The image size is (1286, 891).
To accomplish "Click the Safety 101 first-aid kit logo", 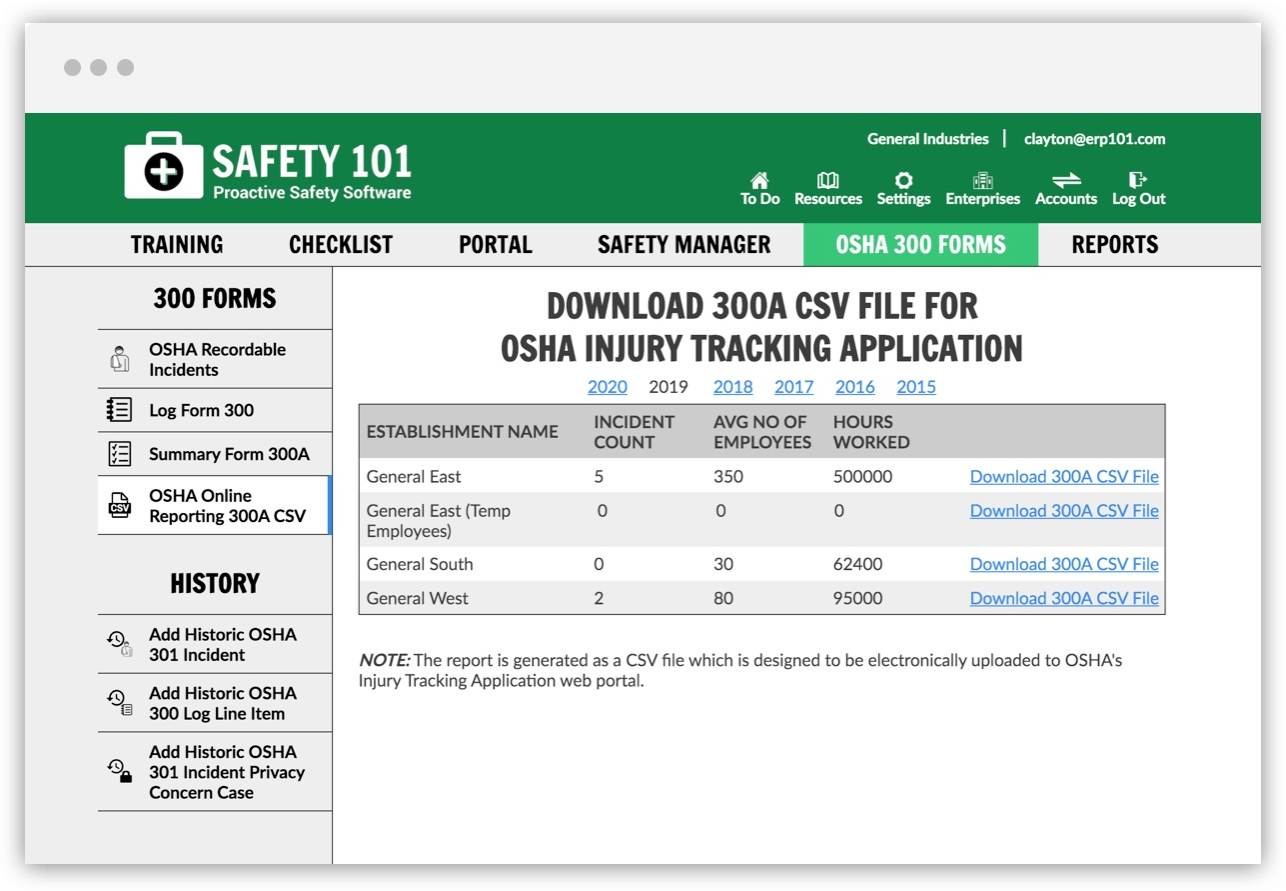I will [166, 167].
